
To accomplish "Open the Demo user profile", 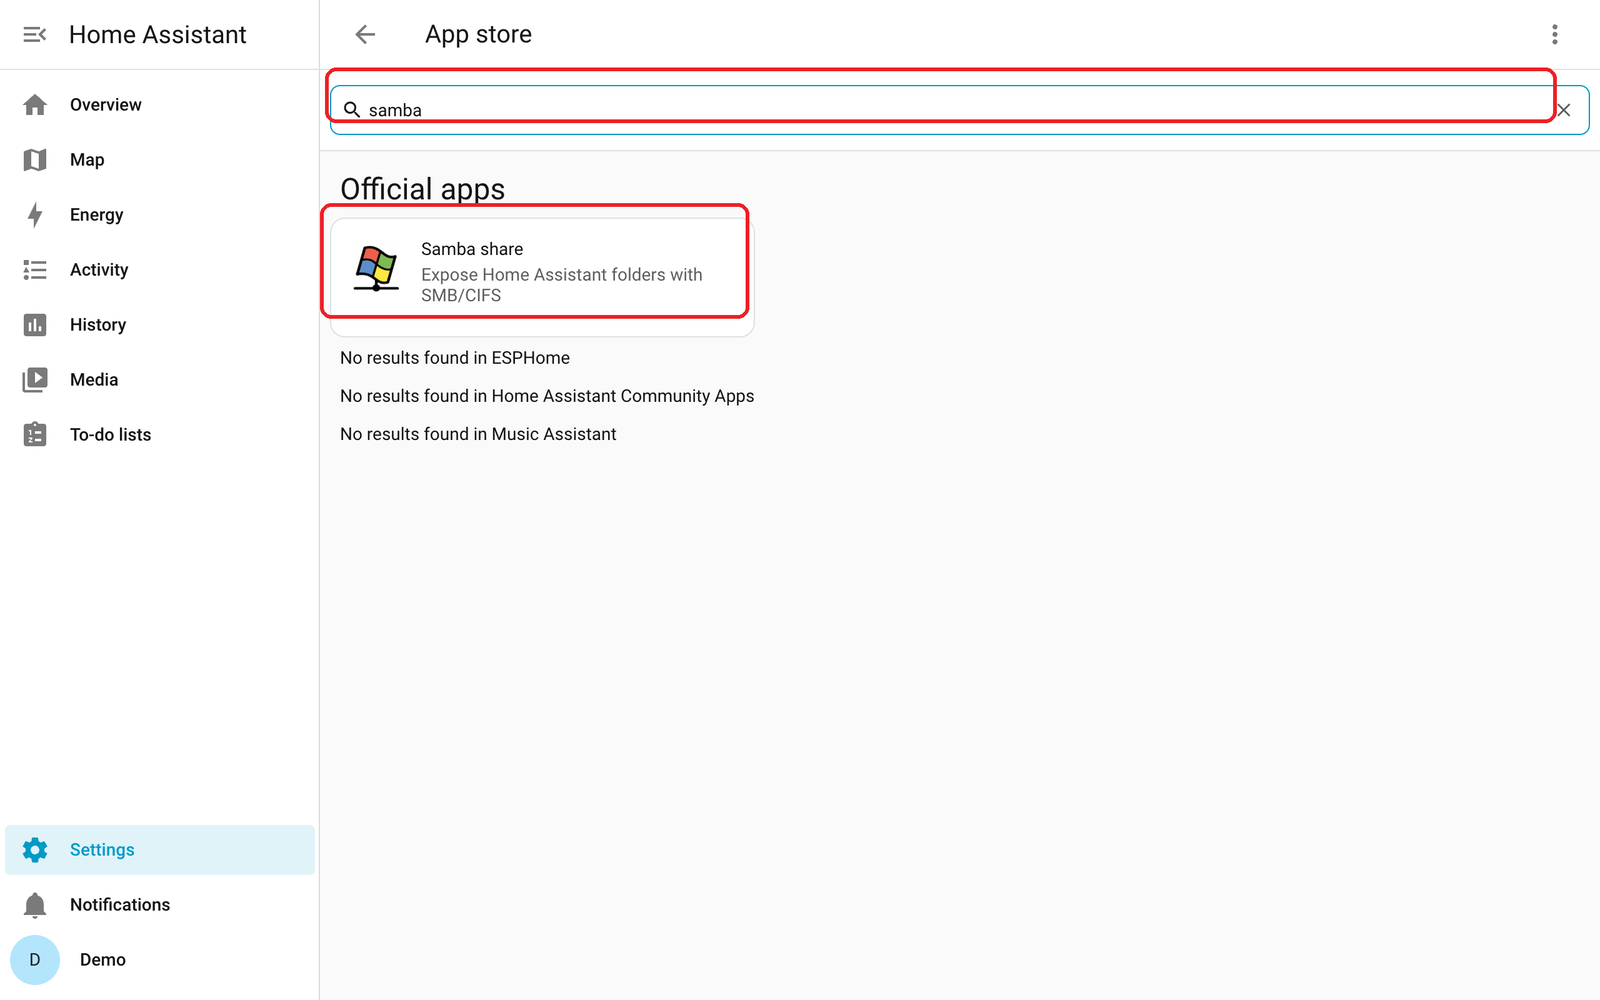I will click(160, 960).
